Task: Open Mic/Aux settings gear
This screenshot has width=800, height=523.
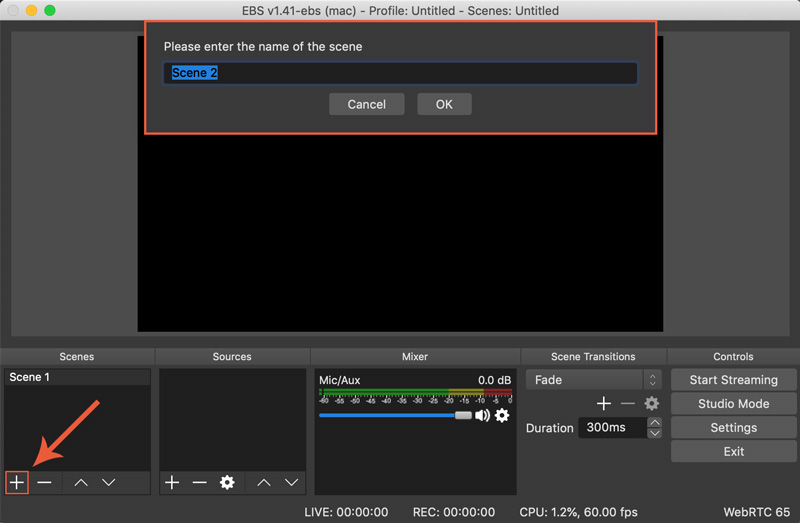Action: [x=502, y=415]
